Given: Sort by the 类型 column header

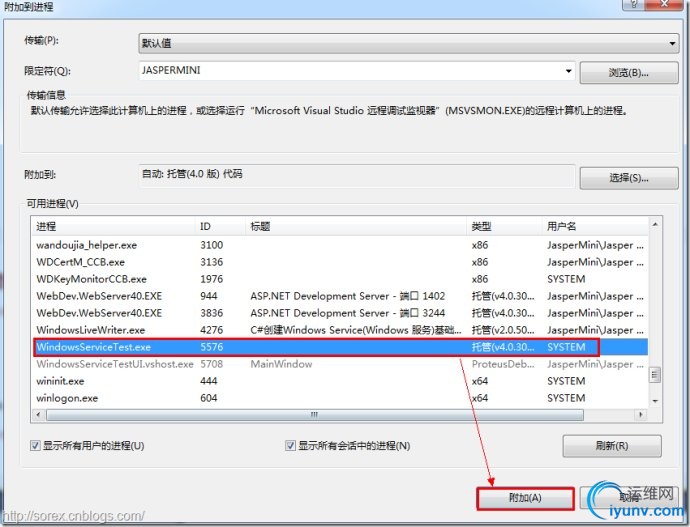Looking at the screenshot, I should click(504, 226).
